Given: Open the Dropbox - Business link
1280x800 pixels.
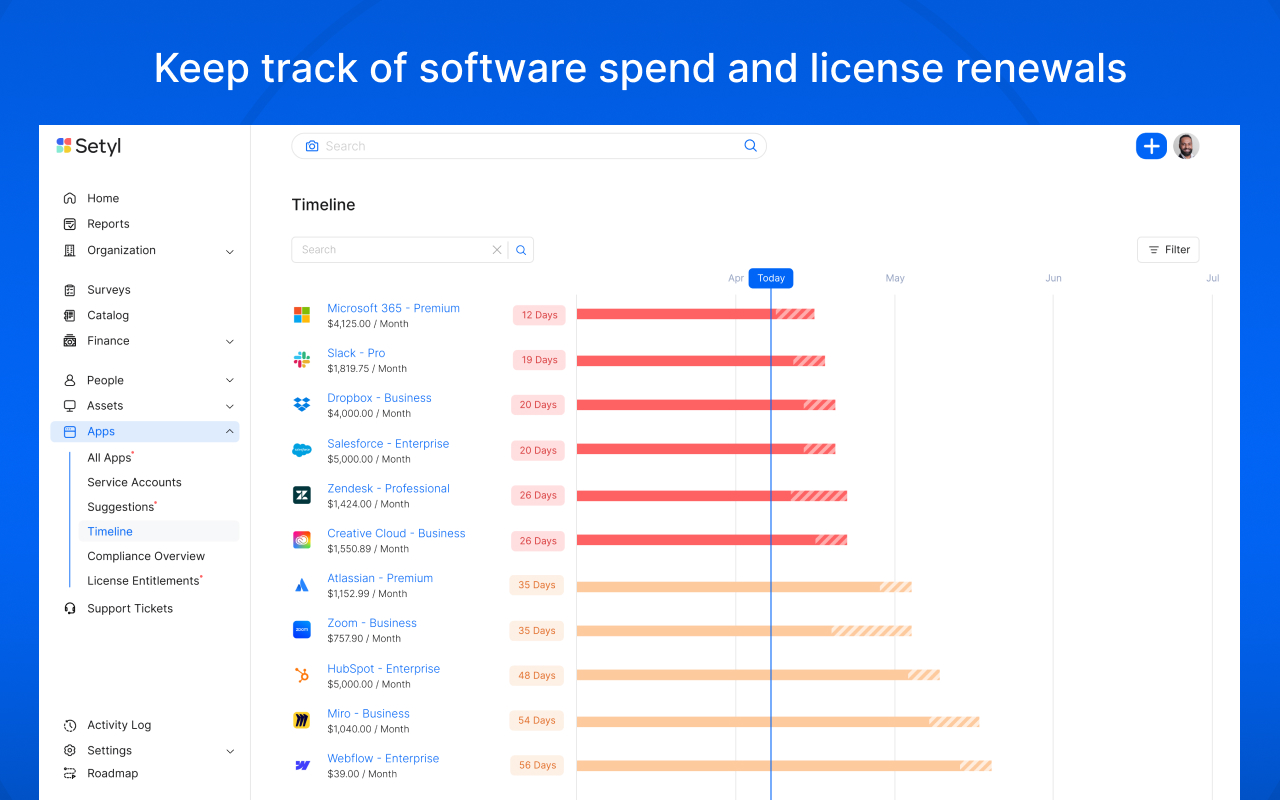Looking at the screenshot, I should tap(379, 398).
